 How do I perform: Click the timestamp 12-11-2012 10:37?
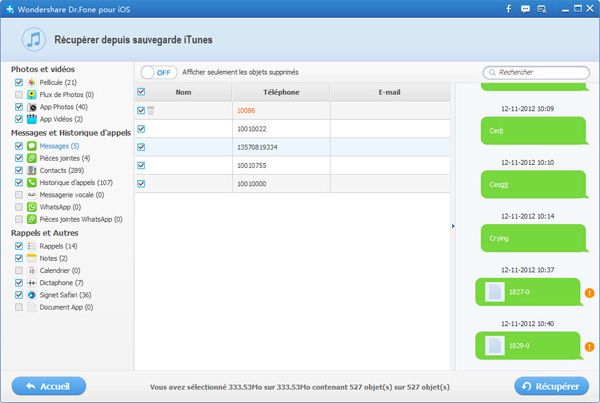527,270
